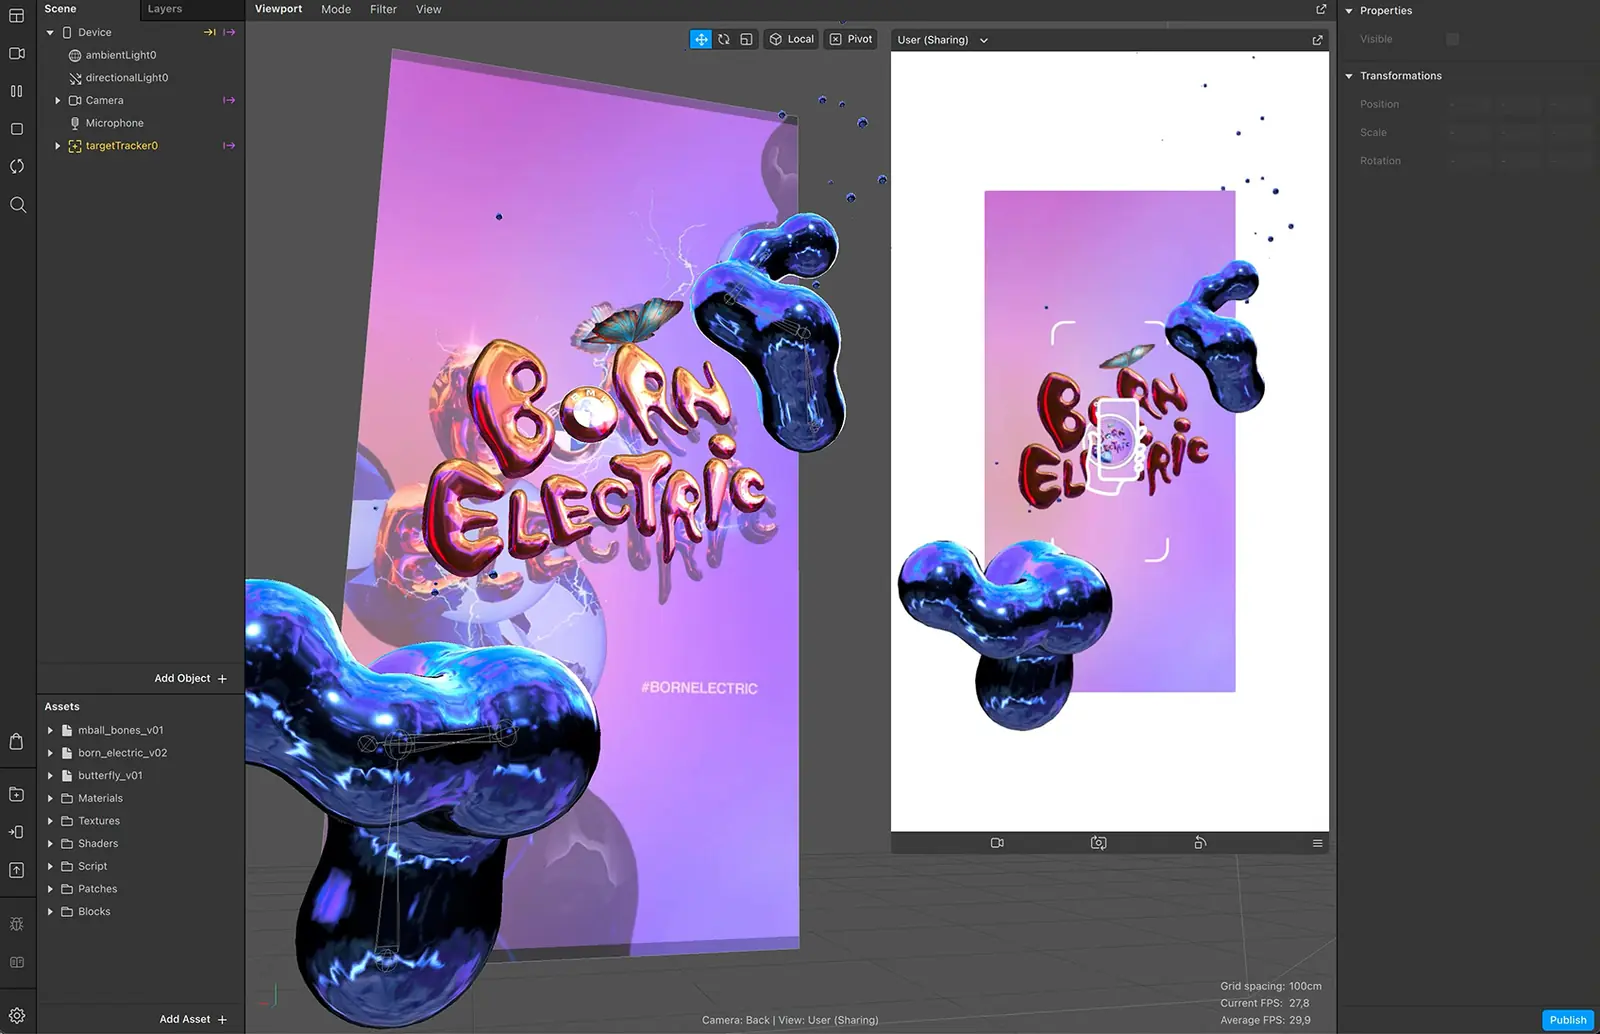Image resolution: width=1600 pixels, height=1034 pixels.
Task: Click Camera: Back | View status text
Action: (790, 1020)
